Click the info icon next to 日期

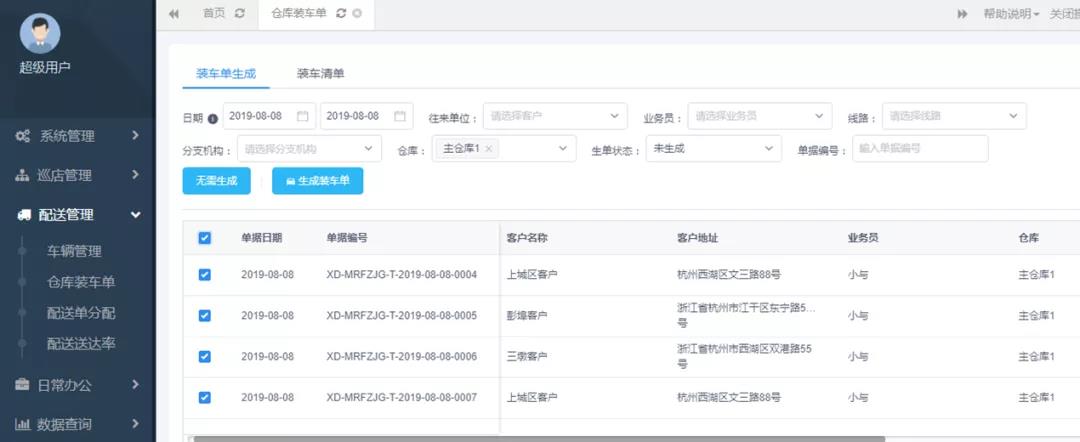coord(212,118)
